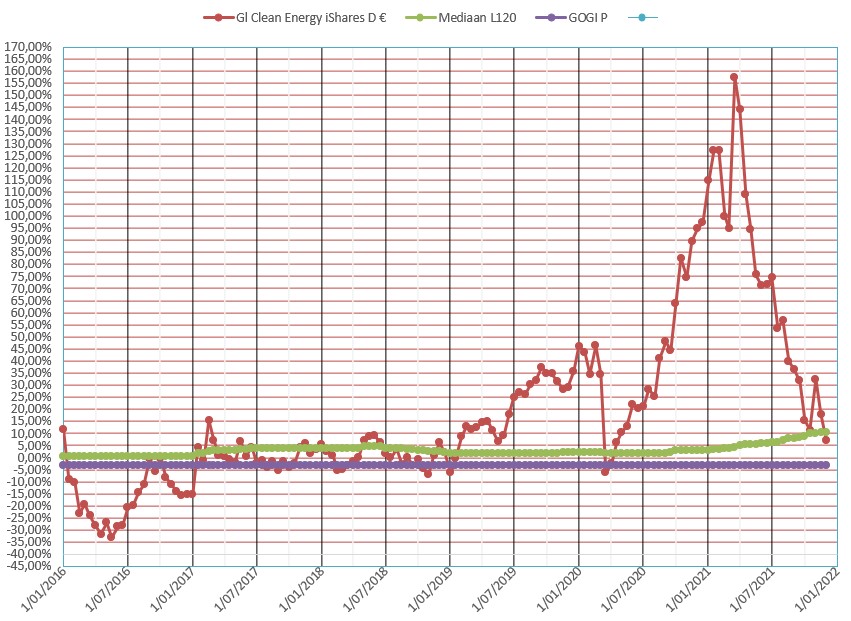Select the 170,00% label on vertical axis
The image size is (851, 621).
tap(28, 47)
